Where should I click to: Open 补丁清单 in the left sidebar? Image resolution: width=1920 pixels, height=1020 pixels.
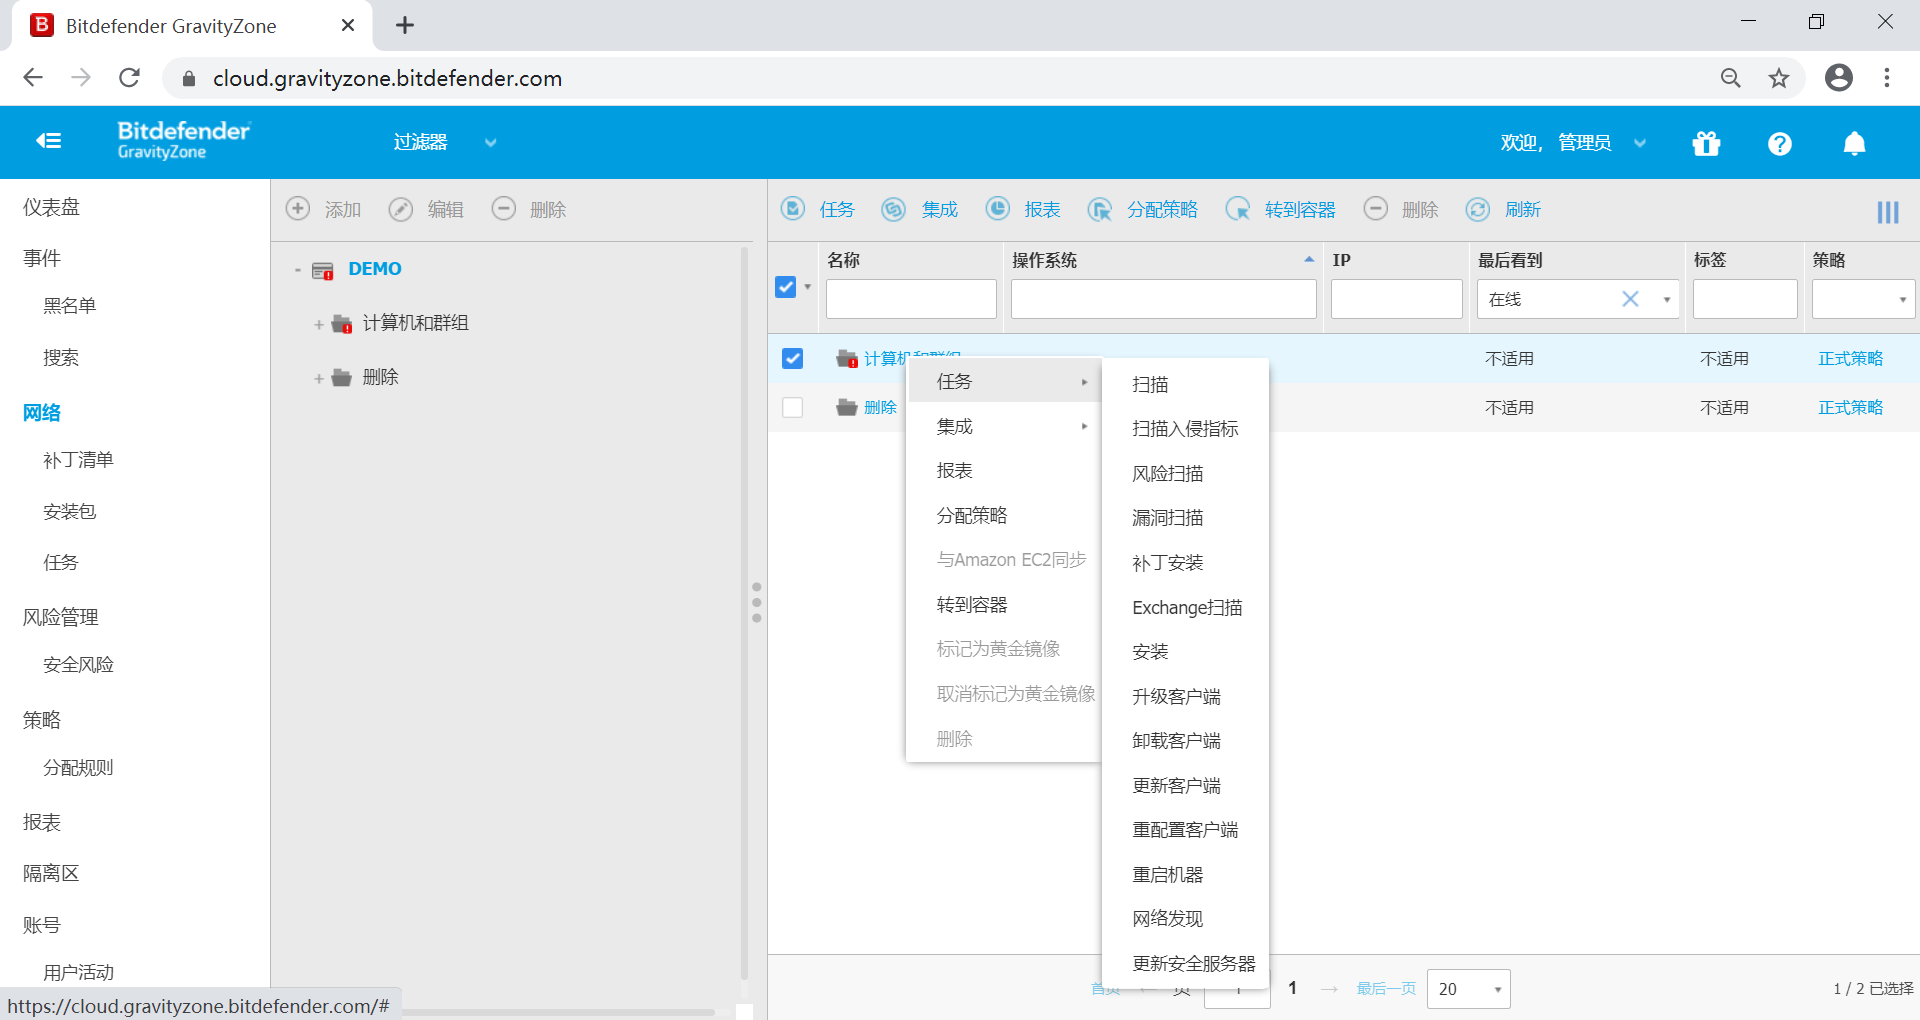pos(78,460)
